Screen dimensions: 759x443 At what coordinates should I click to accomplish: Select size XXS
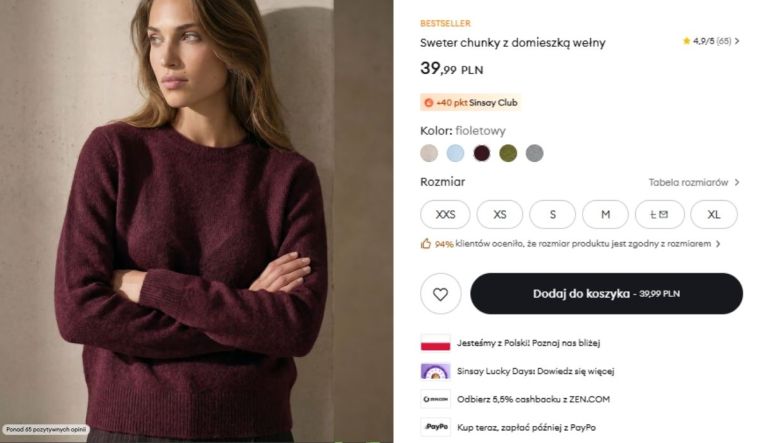click(445, 214)
